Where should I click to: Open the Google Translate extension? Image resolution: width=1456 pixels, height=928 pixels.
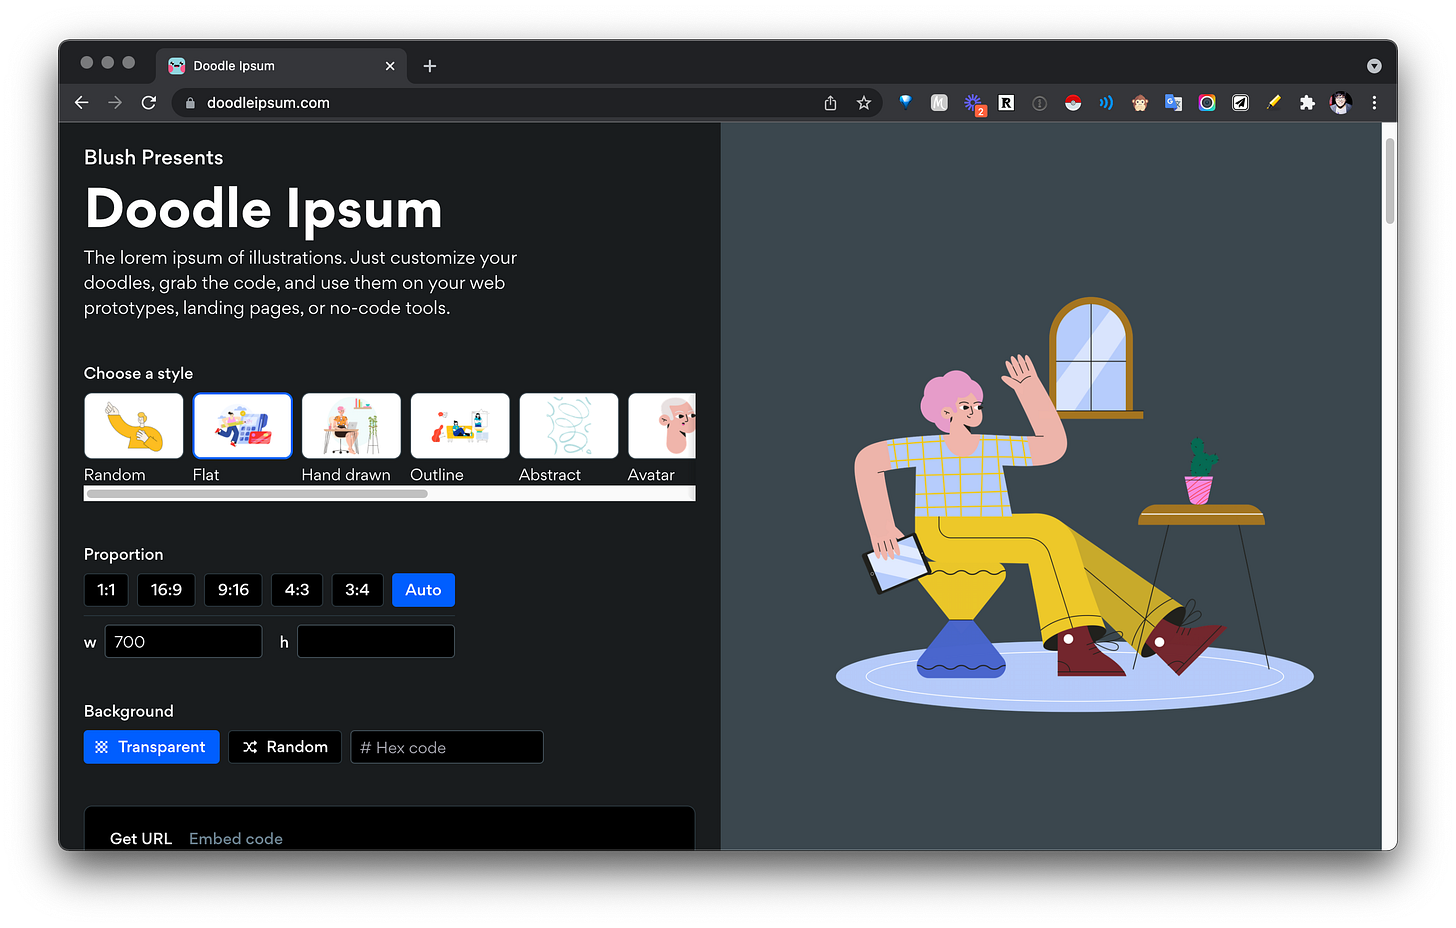pos(1174,102)
